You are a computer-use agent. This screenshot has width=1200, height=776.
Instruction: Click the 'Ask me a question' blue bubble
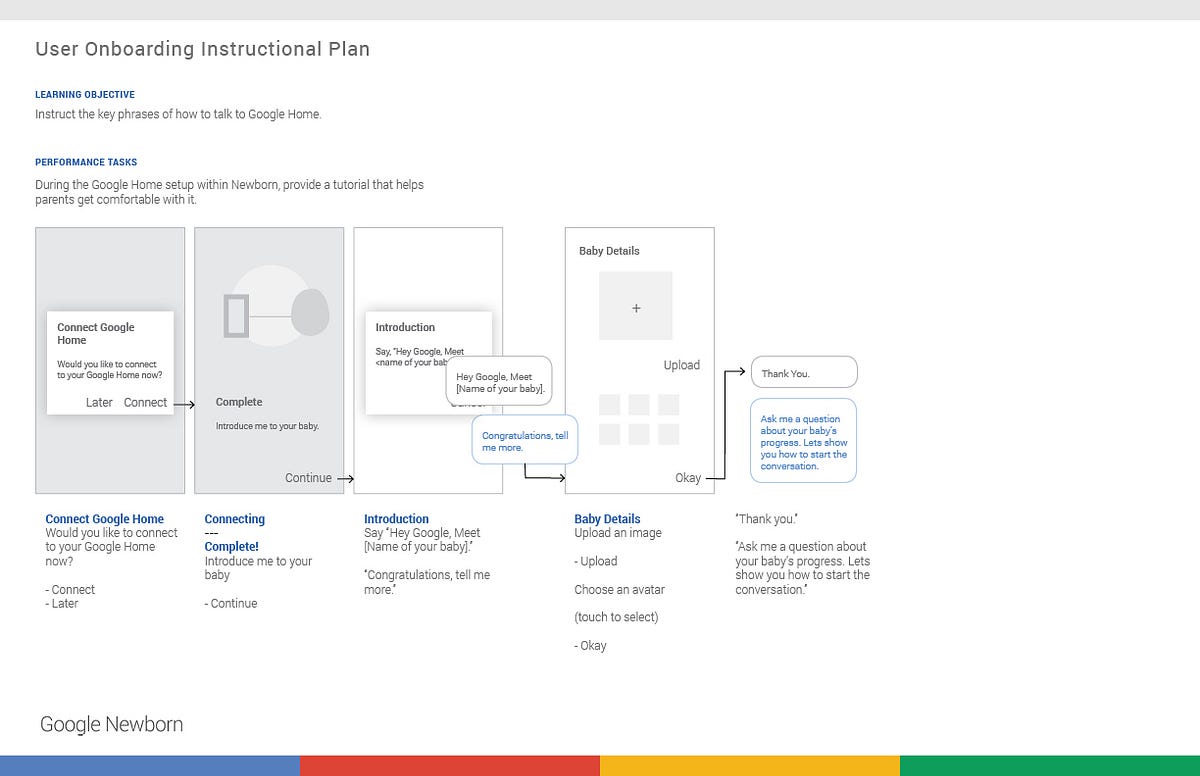[x=803, y=442]
